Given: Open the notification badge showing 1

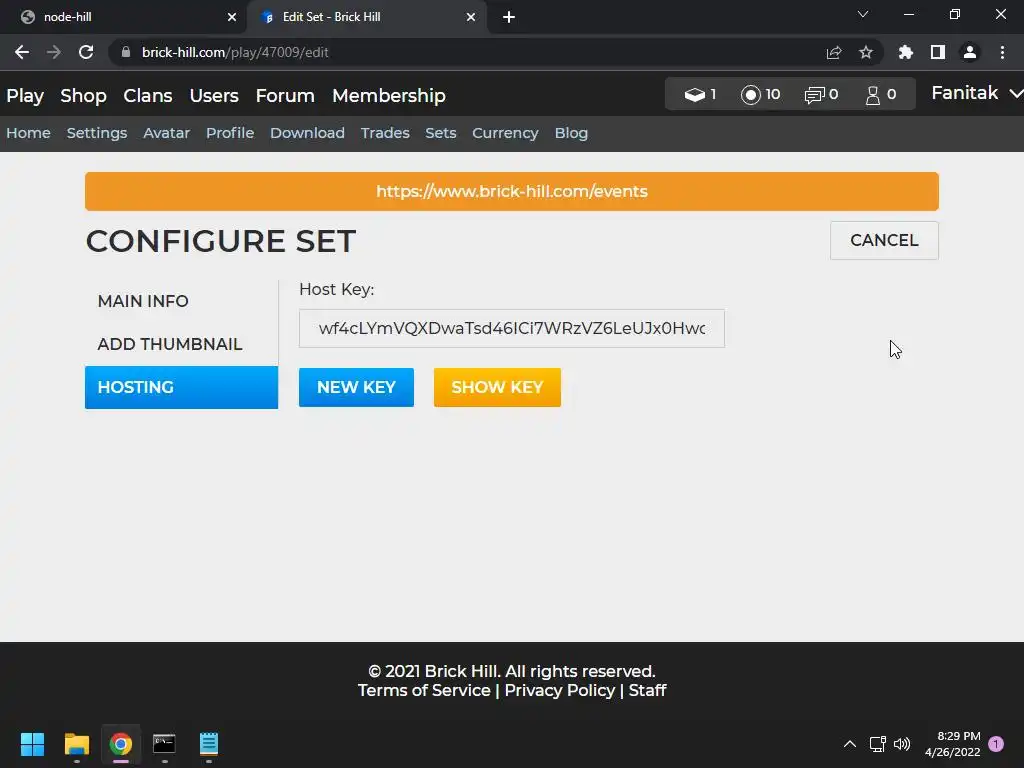Looking at the screenshot, I should (996, 744).
